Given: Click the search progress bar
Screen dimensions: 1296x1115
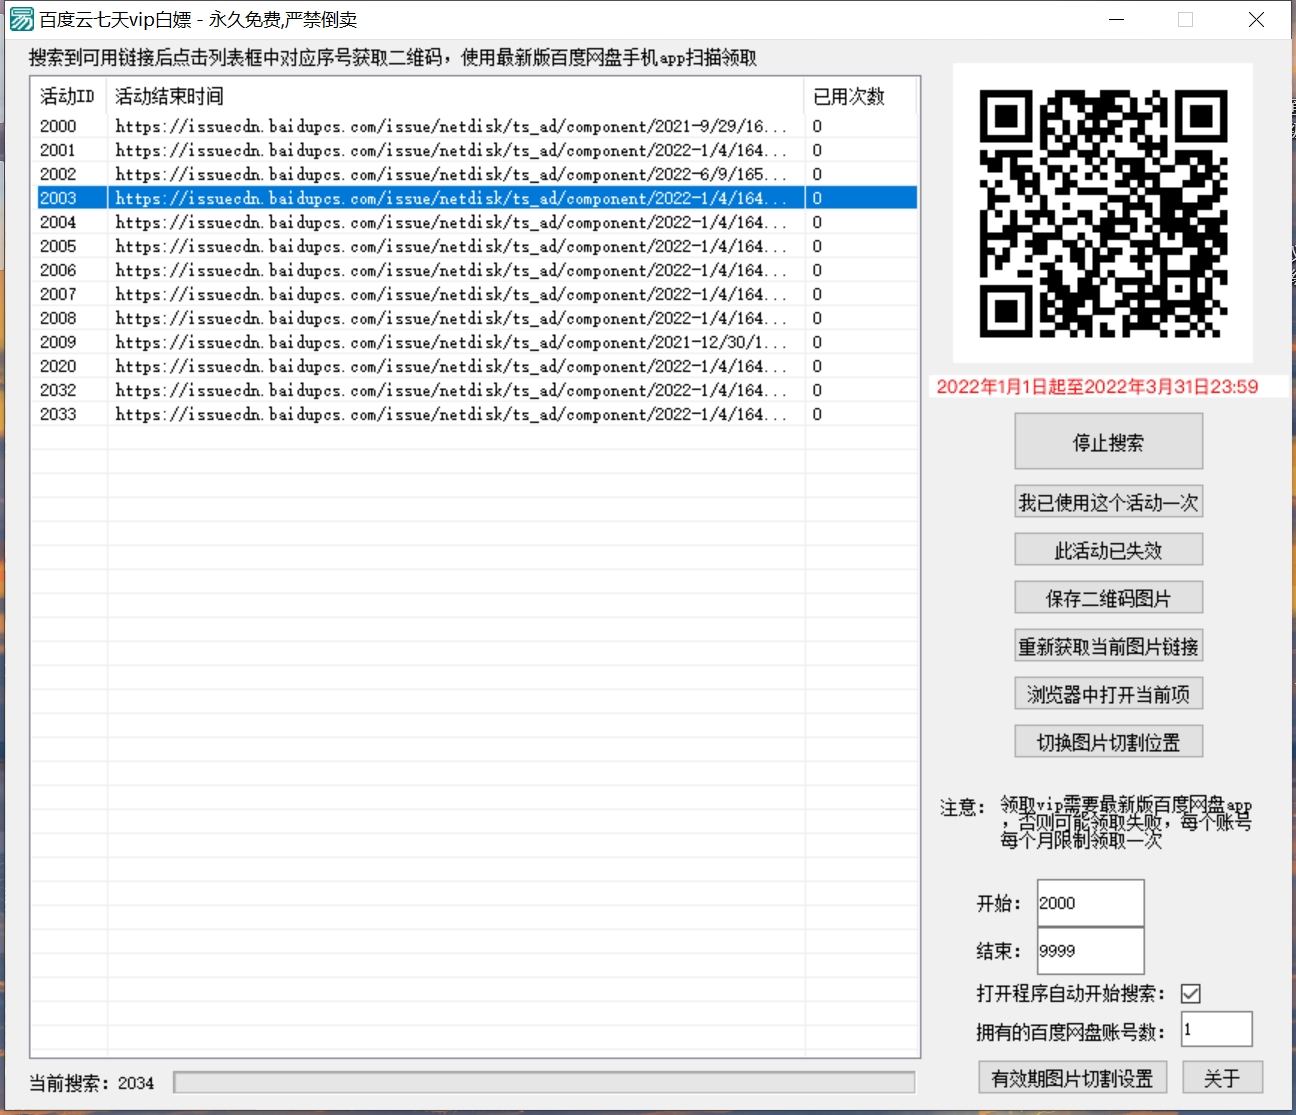Looking at the screenshot, I should pos(544,1083).
